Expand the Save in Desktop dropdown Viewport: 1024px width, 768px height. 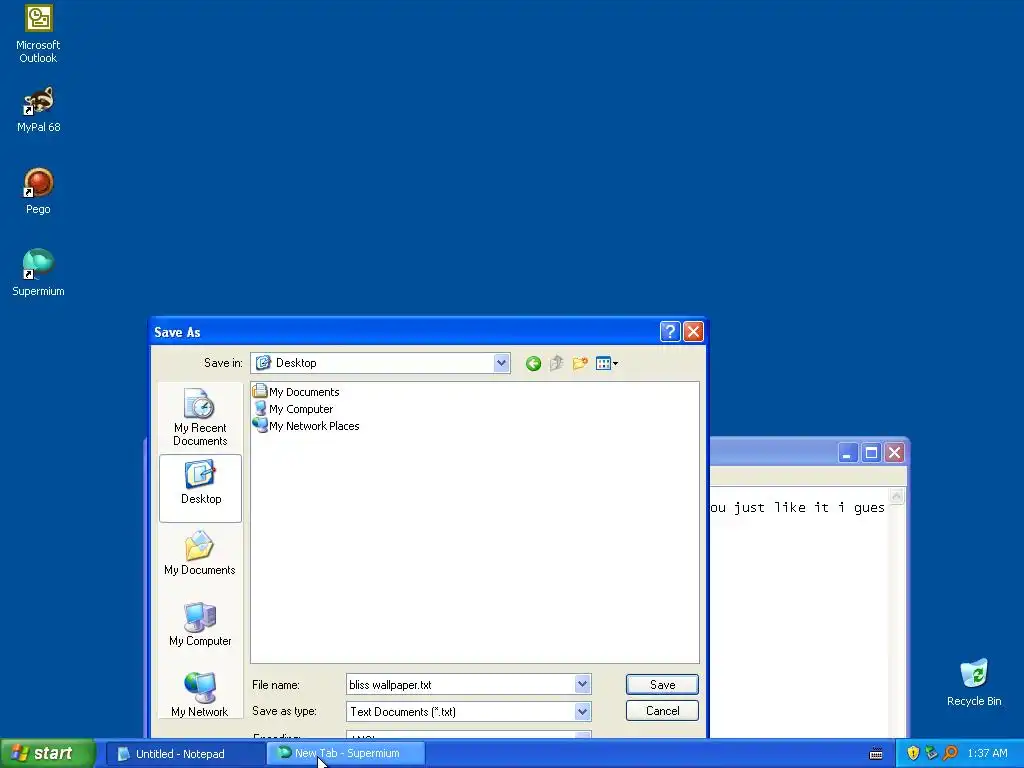coord(501,363)
